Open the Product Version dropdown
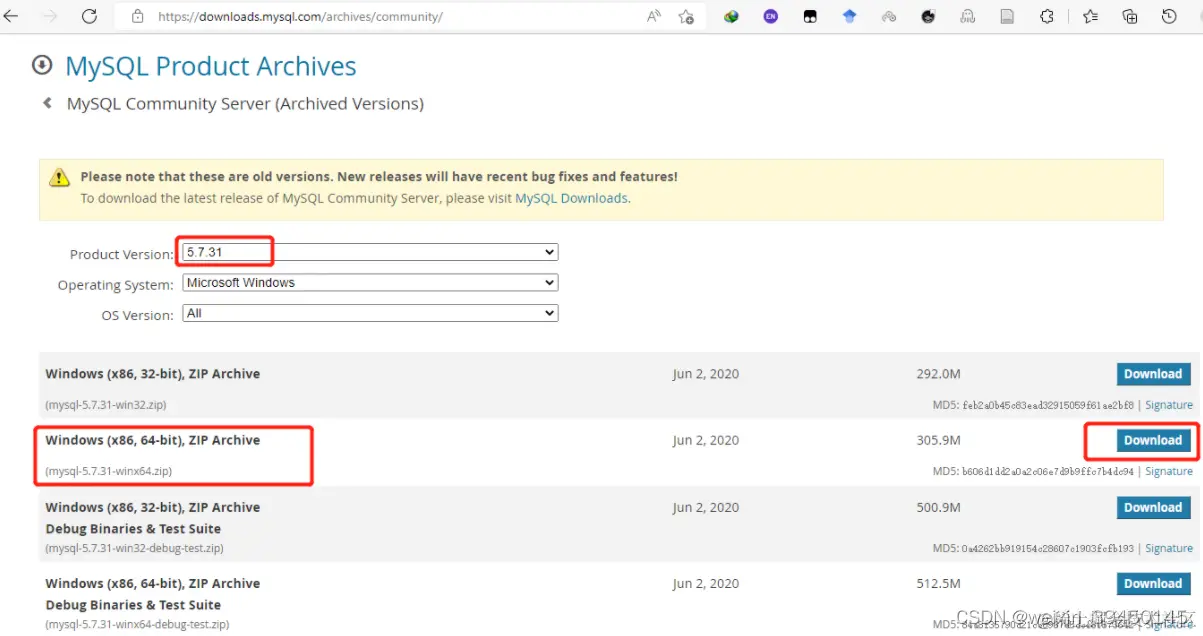The height and width of the screenshot is (636, 1203). pos(370,252)
